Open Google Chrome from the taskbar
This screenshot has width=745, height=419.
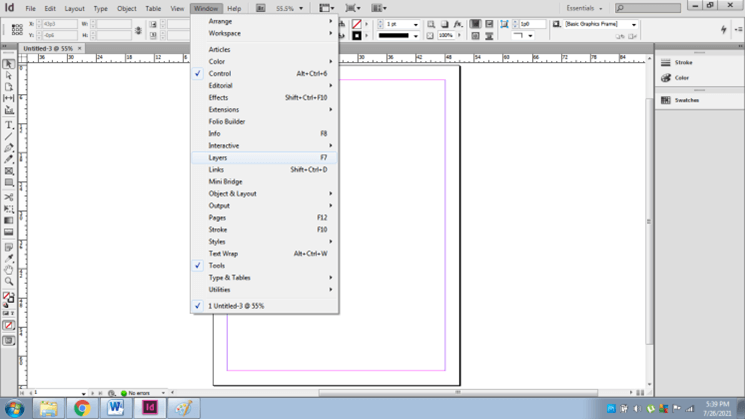82,408
